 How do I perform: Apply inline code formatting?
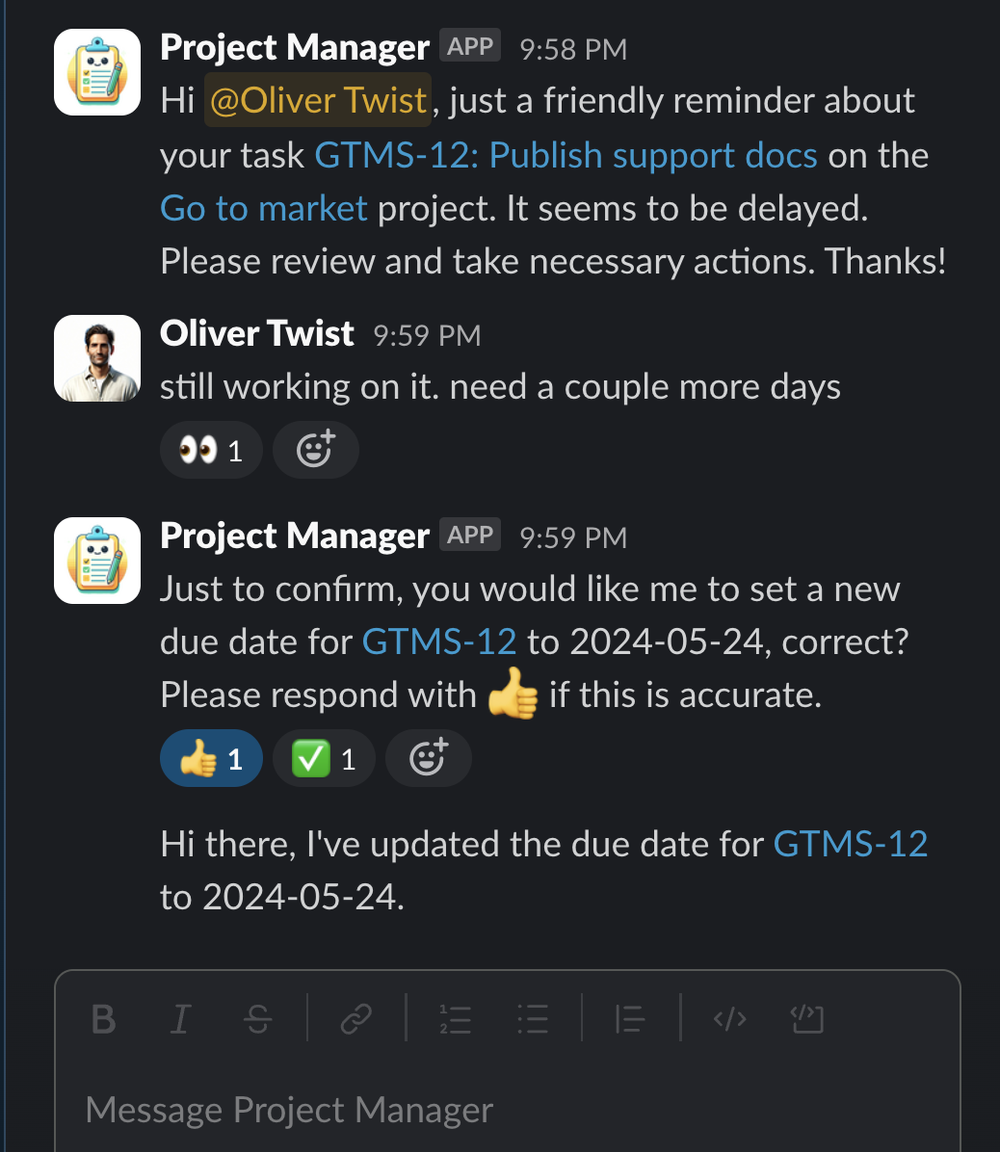pos(730,1019)
